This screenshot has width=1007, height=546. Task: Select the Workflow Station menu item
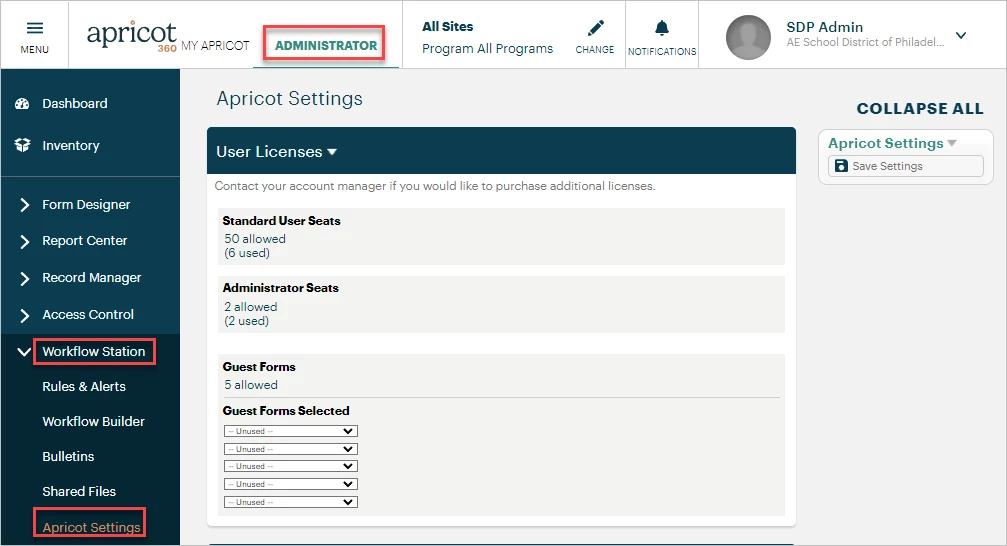pyautogui.click(x=94, y=351)
